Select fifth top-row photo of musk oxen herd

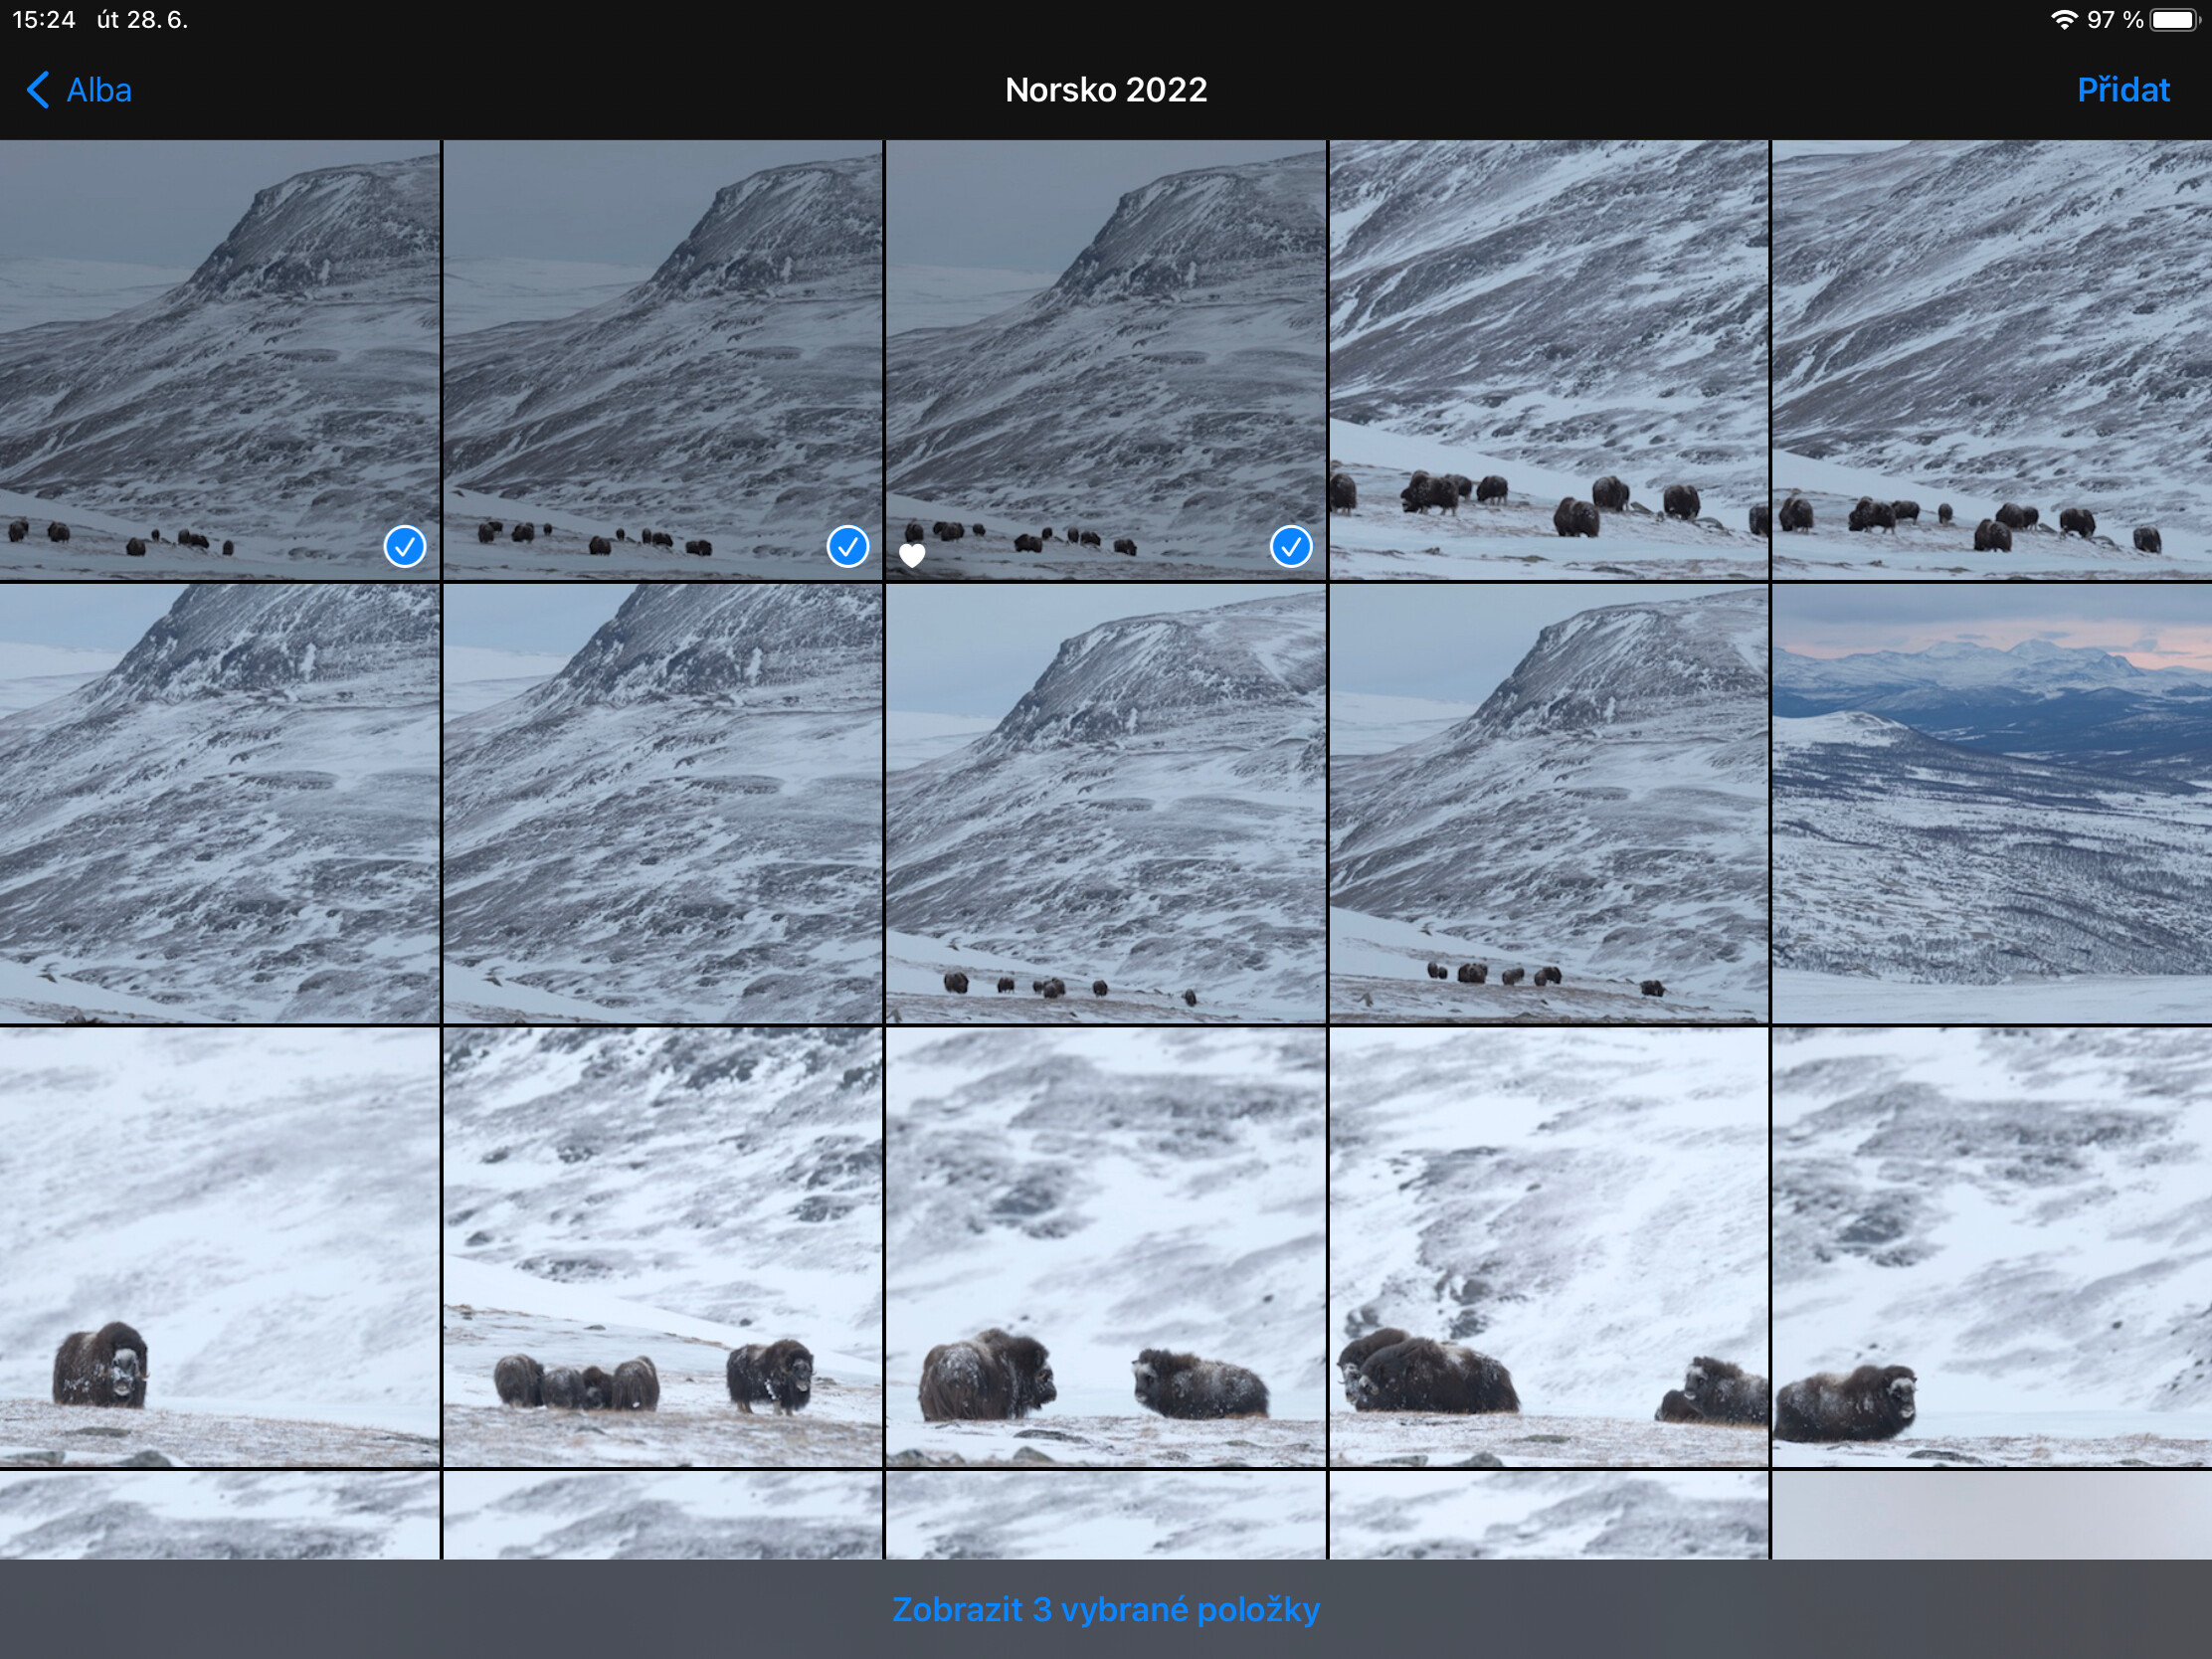(x=1992, y=360)
